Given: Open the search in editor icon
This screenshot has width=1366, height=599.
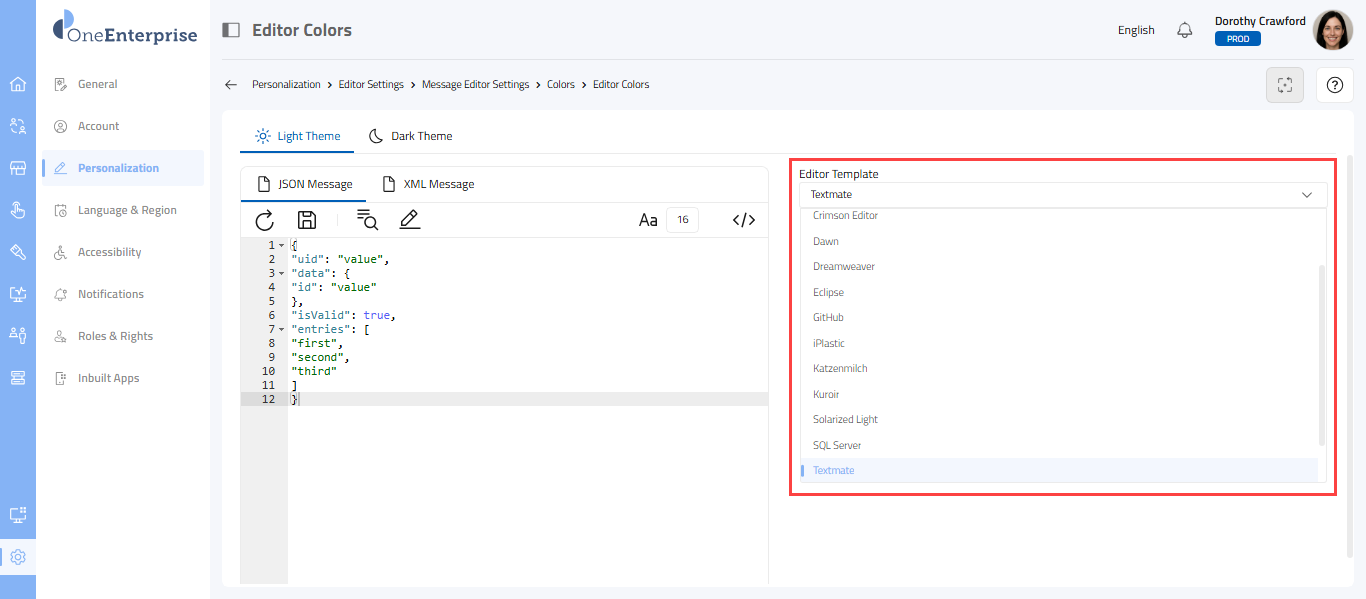Looking at the screenshot, I should [367, 221].
